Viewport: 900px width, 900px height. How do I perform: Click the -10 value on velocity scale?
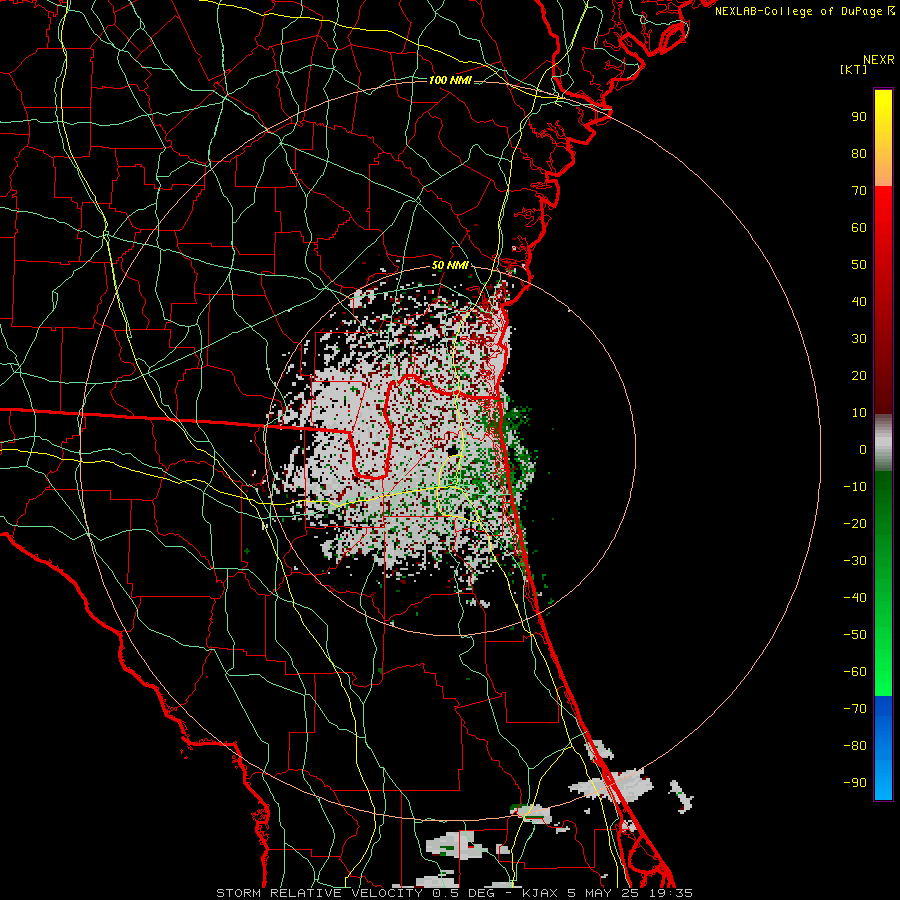(x=855, y=487)
